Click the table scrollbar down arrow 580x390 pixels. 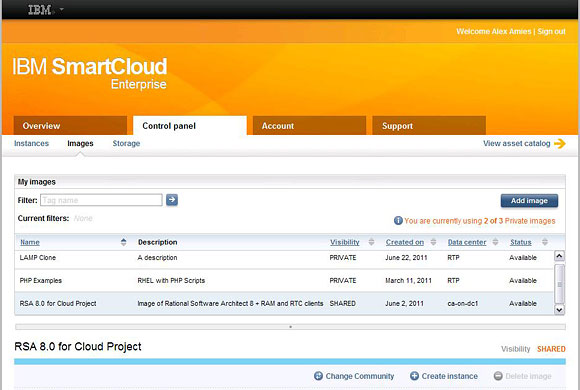(x=559, y=309)
